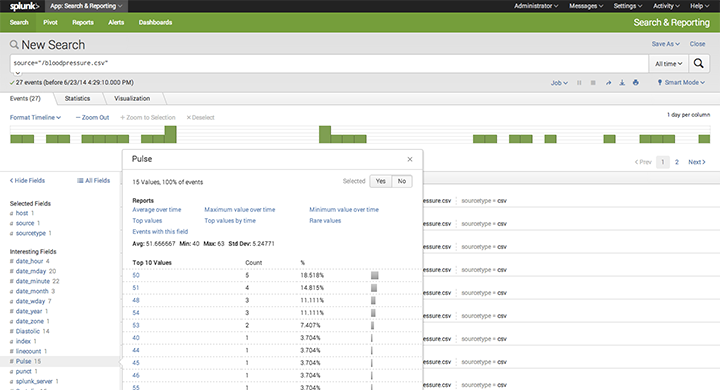Switch to Visualization tab
This screenshot has height=390, width=720.
coord(132,98)
